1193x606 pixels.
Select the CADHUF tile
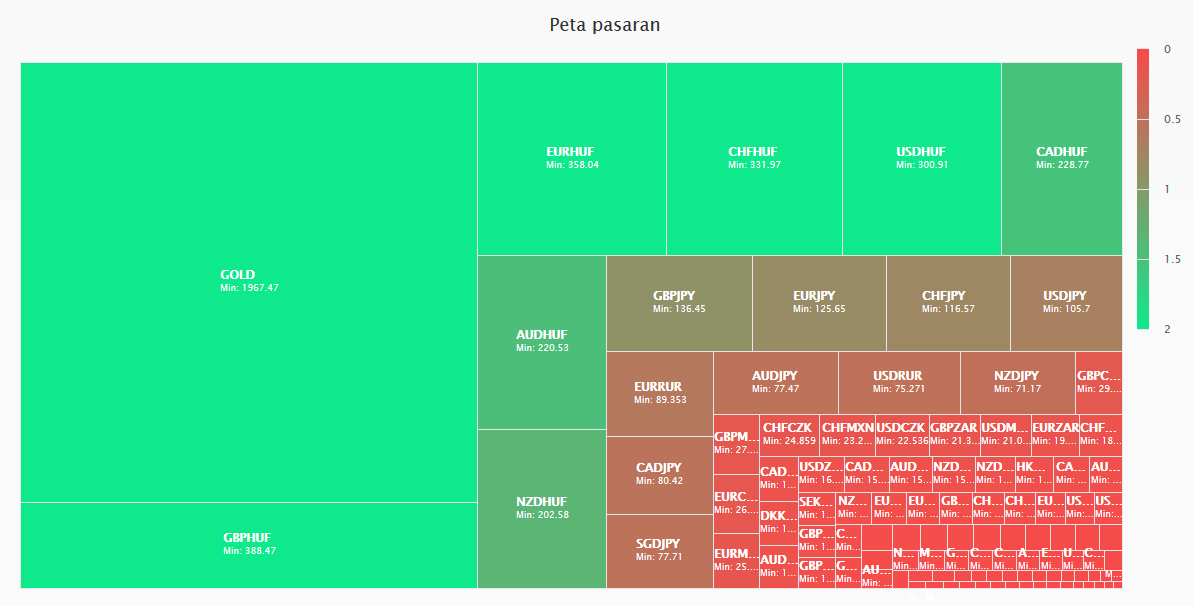pyautogui.click(x=1062, y=159)
